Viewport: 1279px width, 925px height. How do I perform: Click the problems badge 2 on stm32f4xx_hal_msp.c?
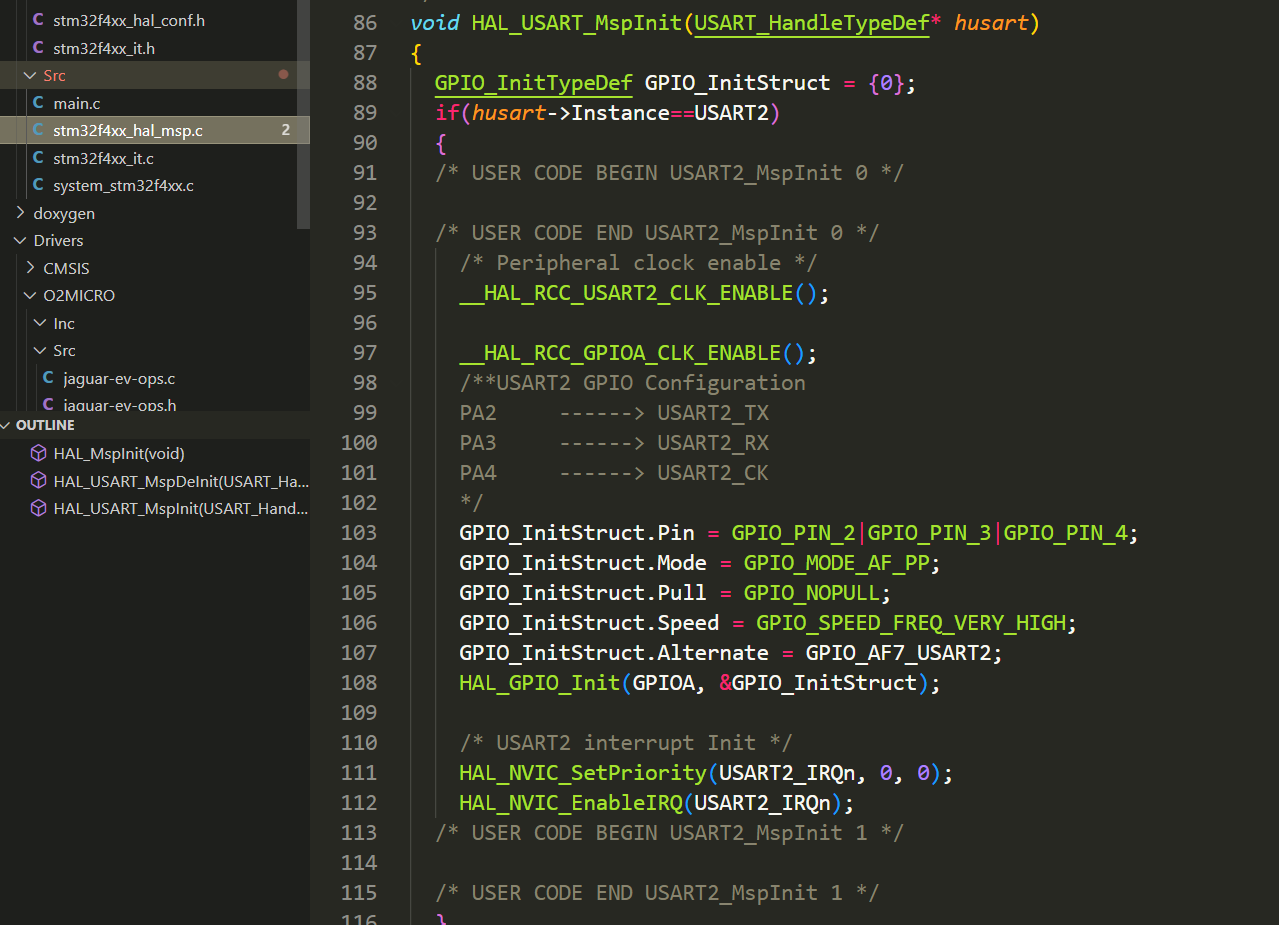[285, 130]
